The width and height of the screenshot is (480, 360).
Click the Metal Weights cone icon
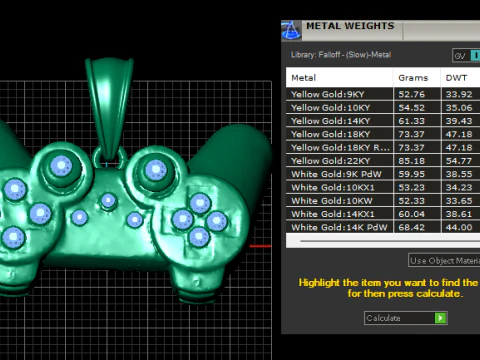coord(291,30)
